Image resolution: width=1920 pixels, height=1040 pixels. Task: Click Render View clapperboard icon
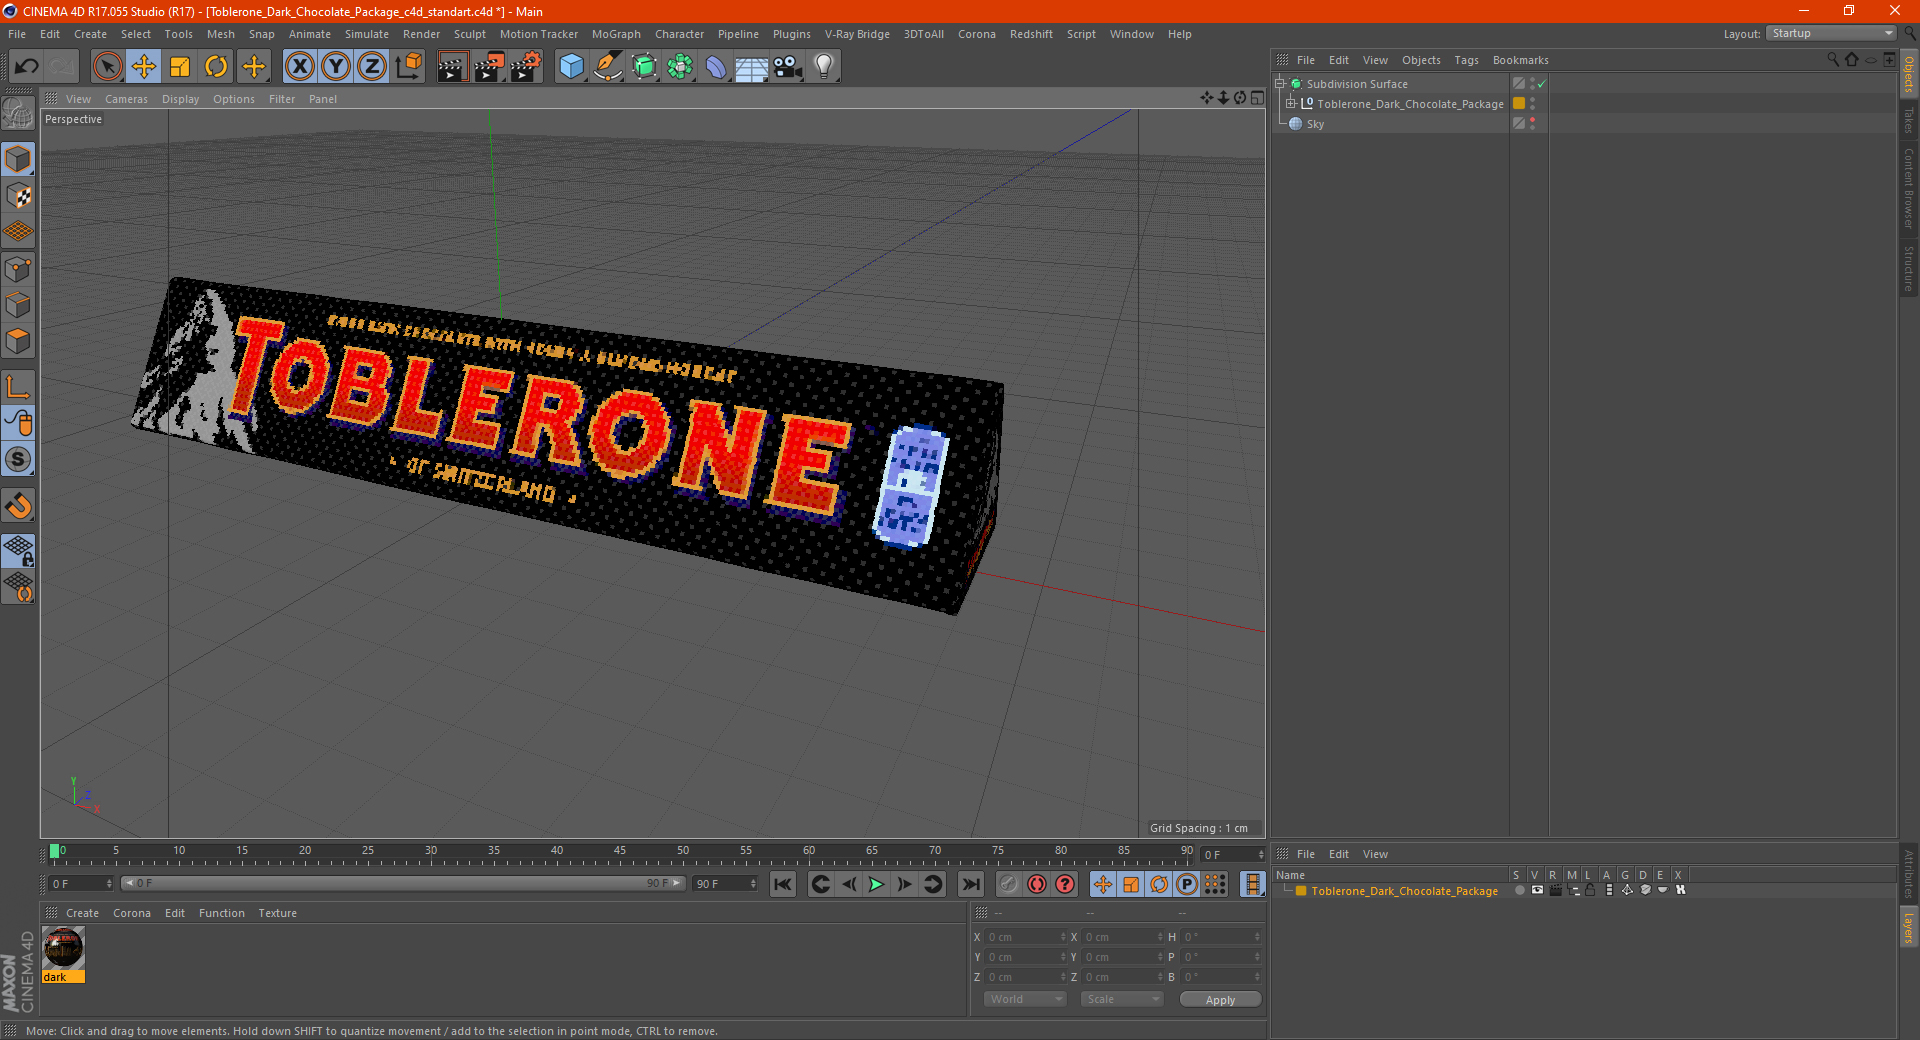452,67
